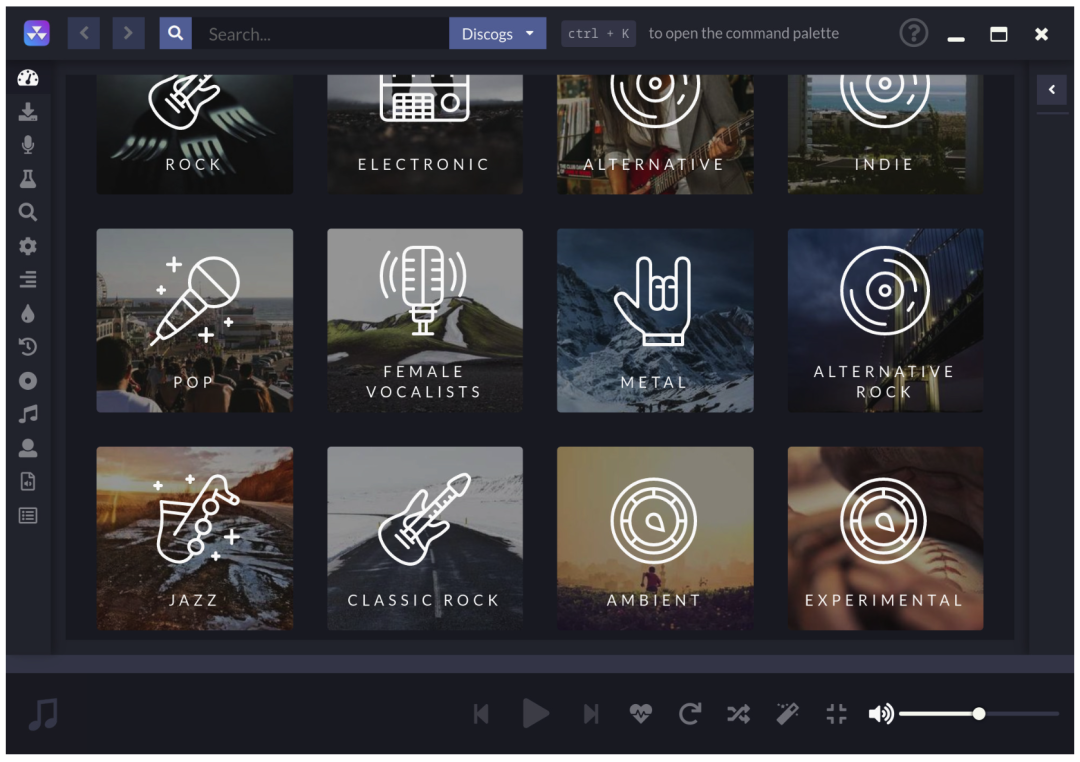Open the dashboard from the sidebar gauge icon

click(x=28, y=78)
